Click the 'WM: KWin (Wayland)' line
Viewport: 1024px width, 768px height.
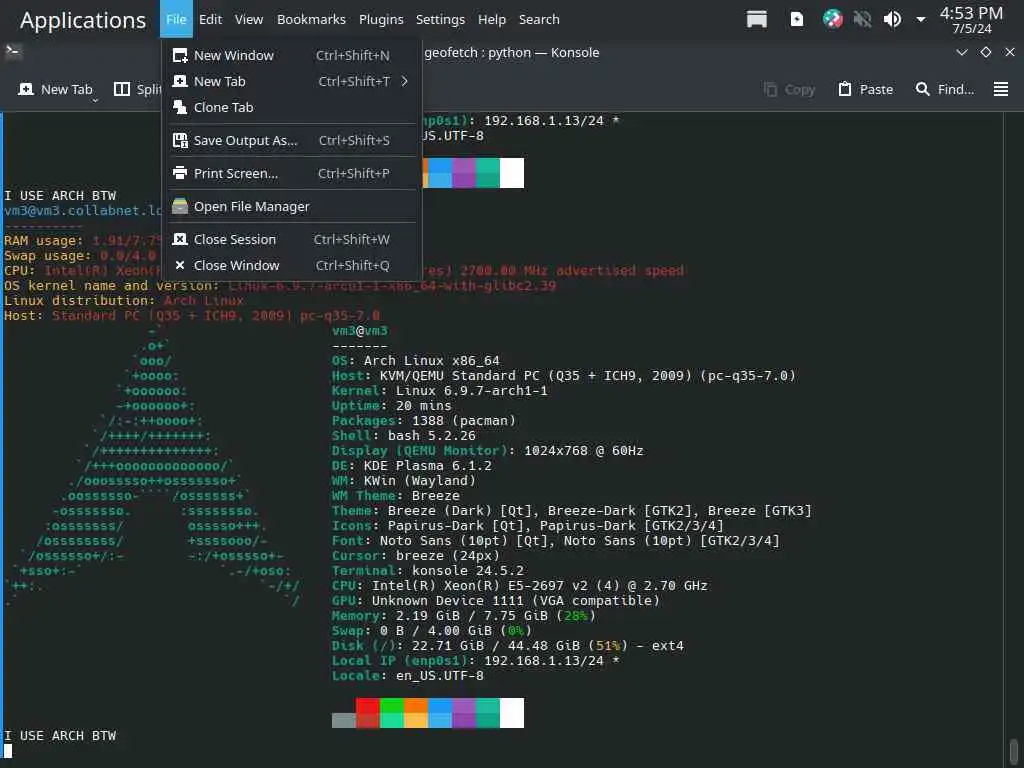[404, 481]
